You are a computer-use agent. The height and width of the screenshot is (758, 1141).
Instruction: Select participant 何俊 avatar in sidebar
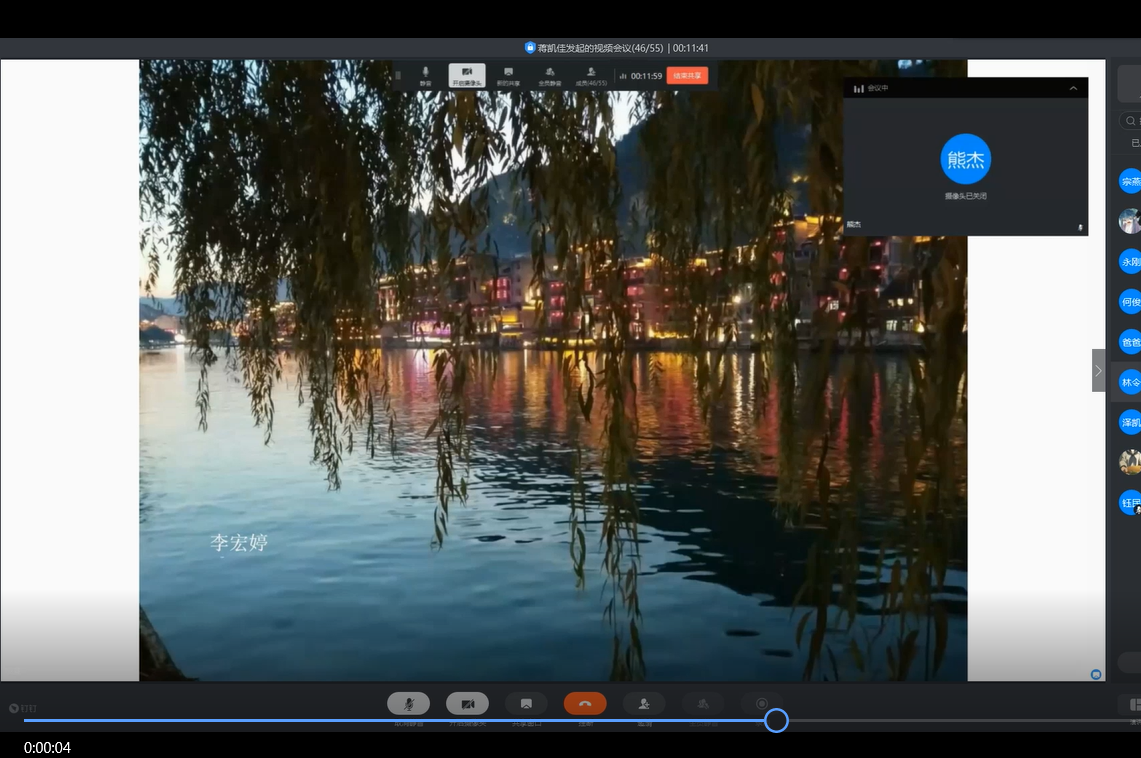(x=1130, y=301)
